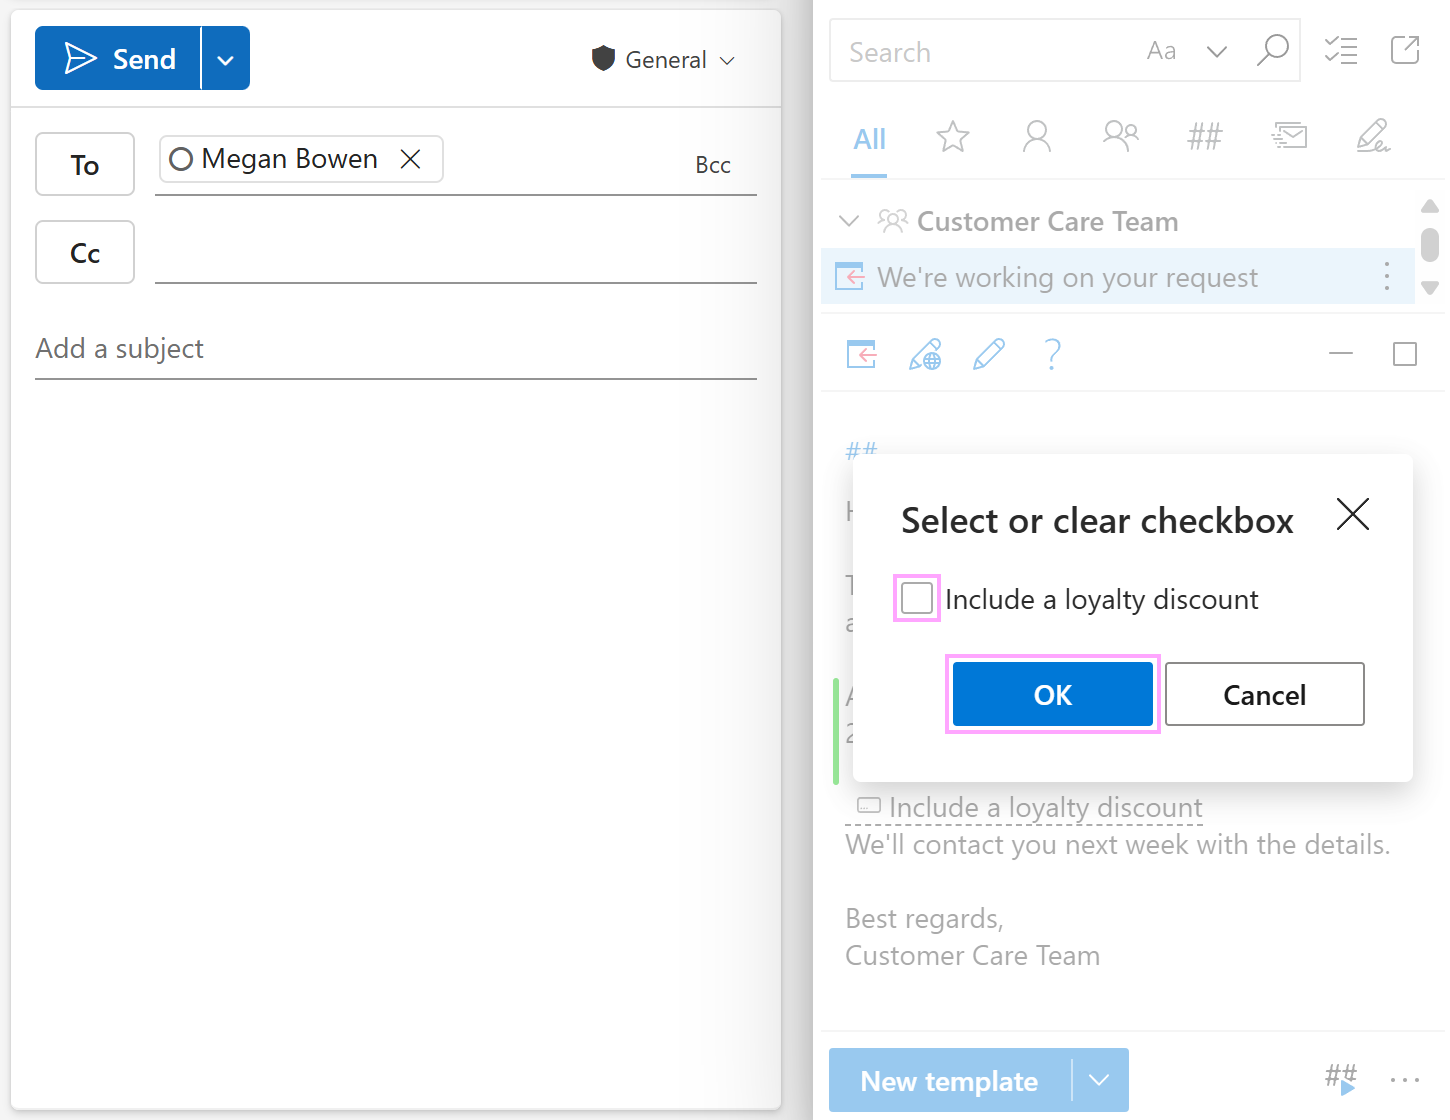Open help via the question mark icon
The height and width of the screenshot is (1120, 1450).
[x=1052, y=354]
